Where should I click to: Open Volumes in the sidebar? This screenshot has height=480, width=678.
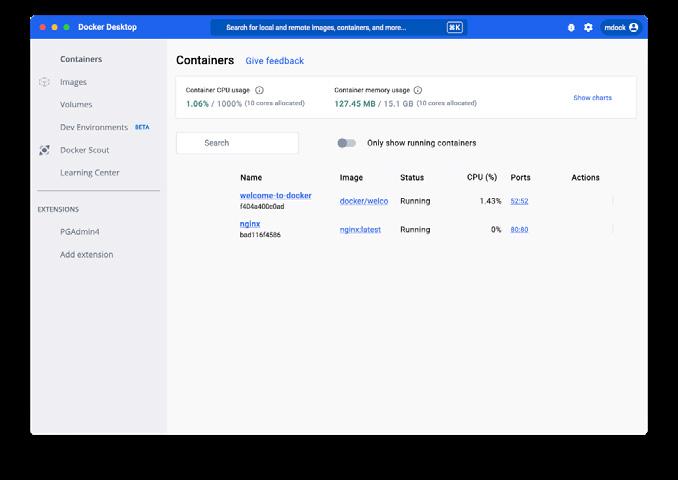point(76,104)
